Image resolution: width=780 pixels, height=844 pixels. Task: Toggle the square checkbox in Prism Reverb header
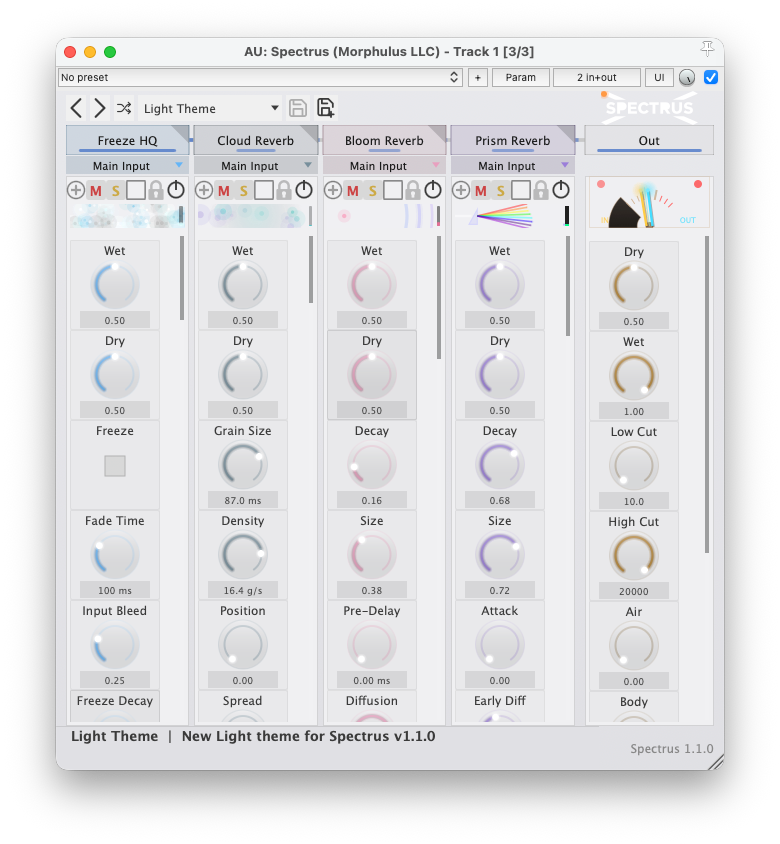[x=521, y=190]
